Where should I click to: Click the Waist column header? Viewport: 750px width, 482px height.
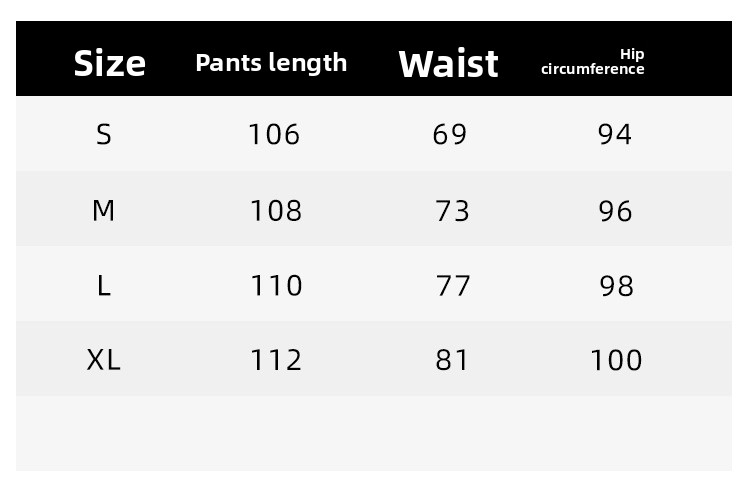pos(448,63)
